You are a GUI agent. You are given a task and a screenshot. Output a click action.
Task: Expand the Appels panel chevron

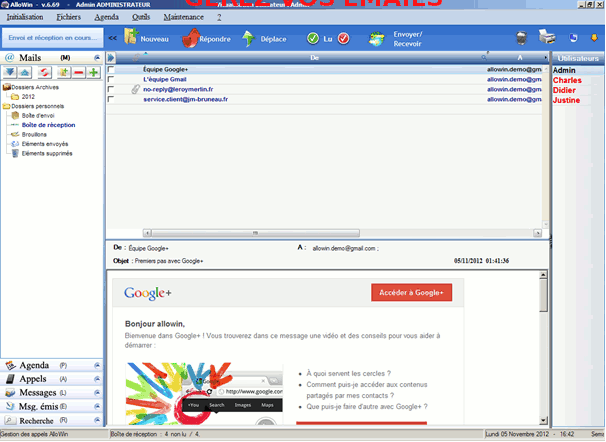tap(97, 379)
